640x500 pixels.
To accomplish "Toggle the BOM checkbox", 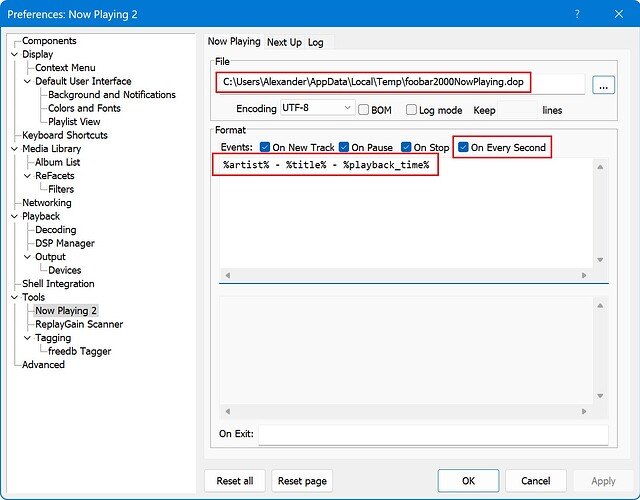I will pos(363,110).
